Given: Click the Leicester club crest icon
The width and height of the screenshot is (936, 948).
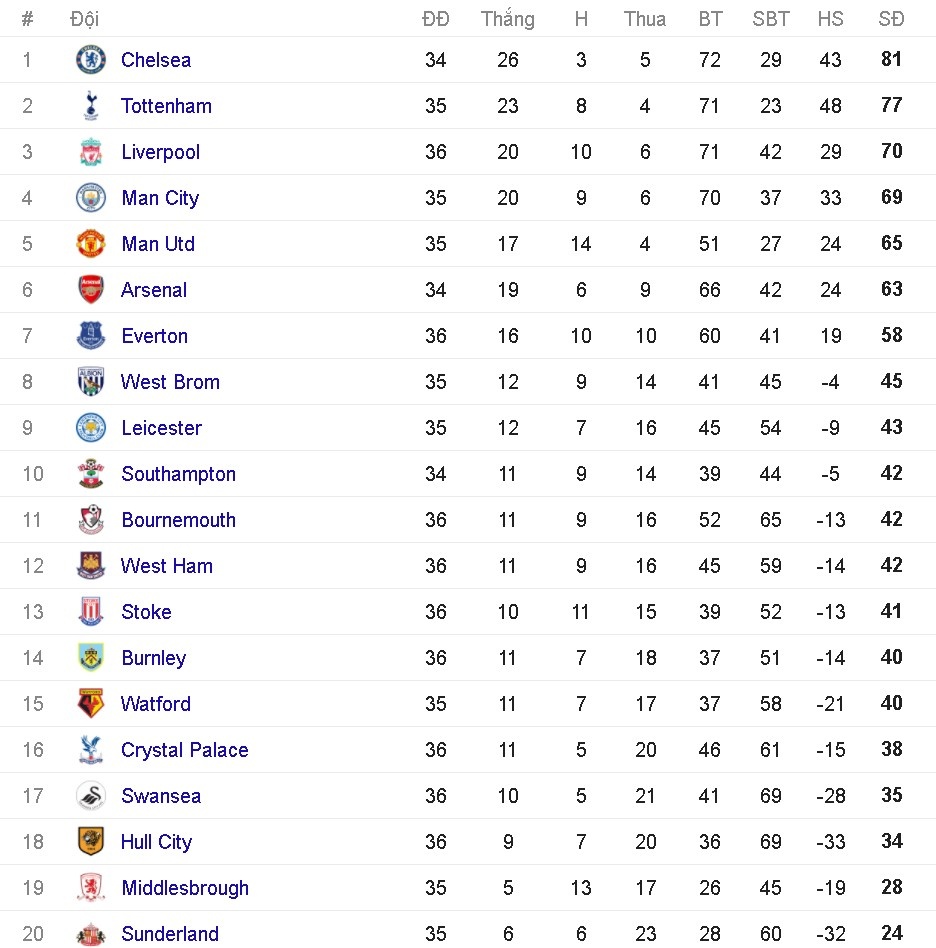Looking at the screenshot, I should tap(91, 428).
